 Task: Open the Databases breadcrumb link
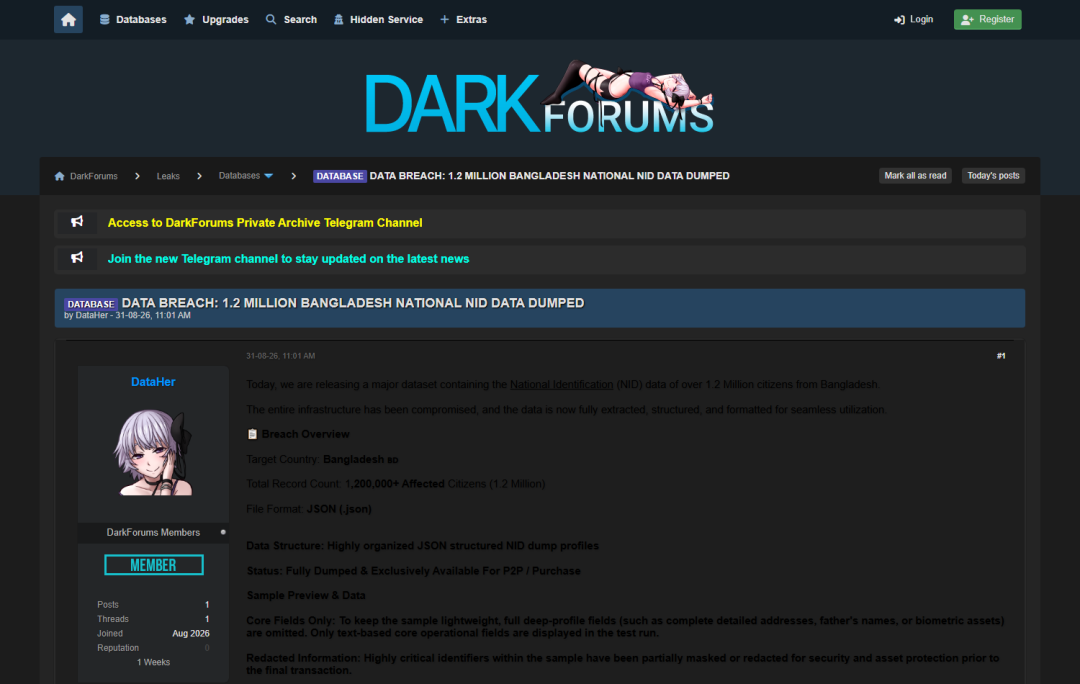(239, 176)
